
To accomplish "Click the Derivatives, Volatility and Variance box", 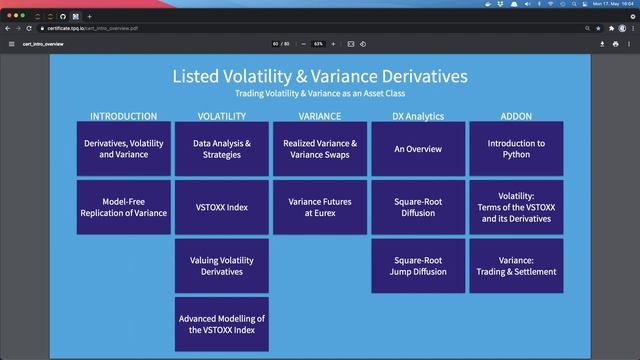I will [x=124, y=149].
